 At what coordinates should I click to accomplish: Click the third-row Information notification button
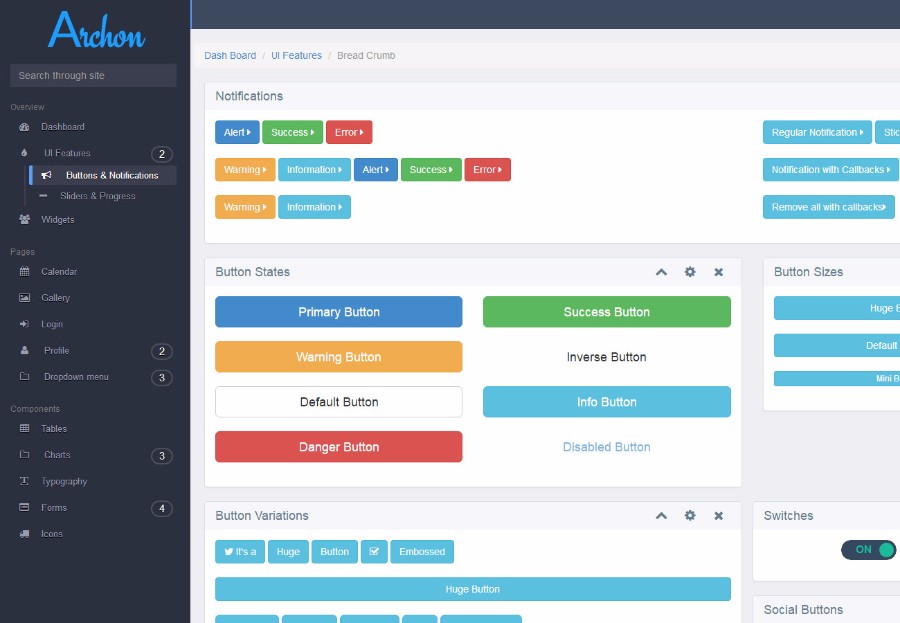click(x=315, y=207)
